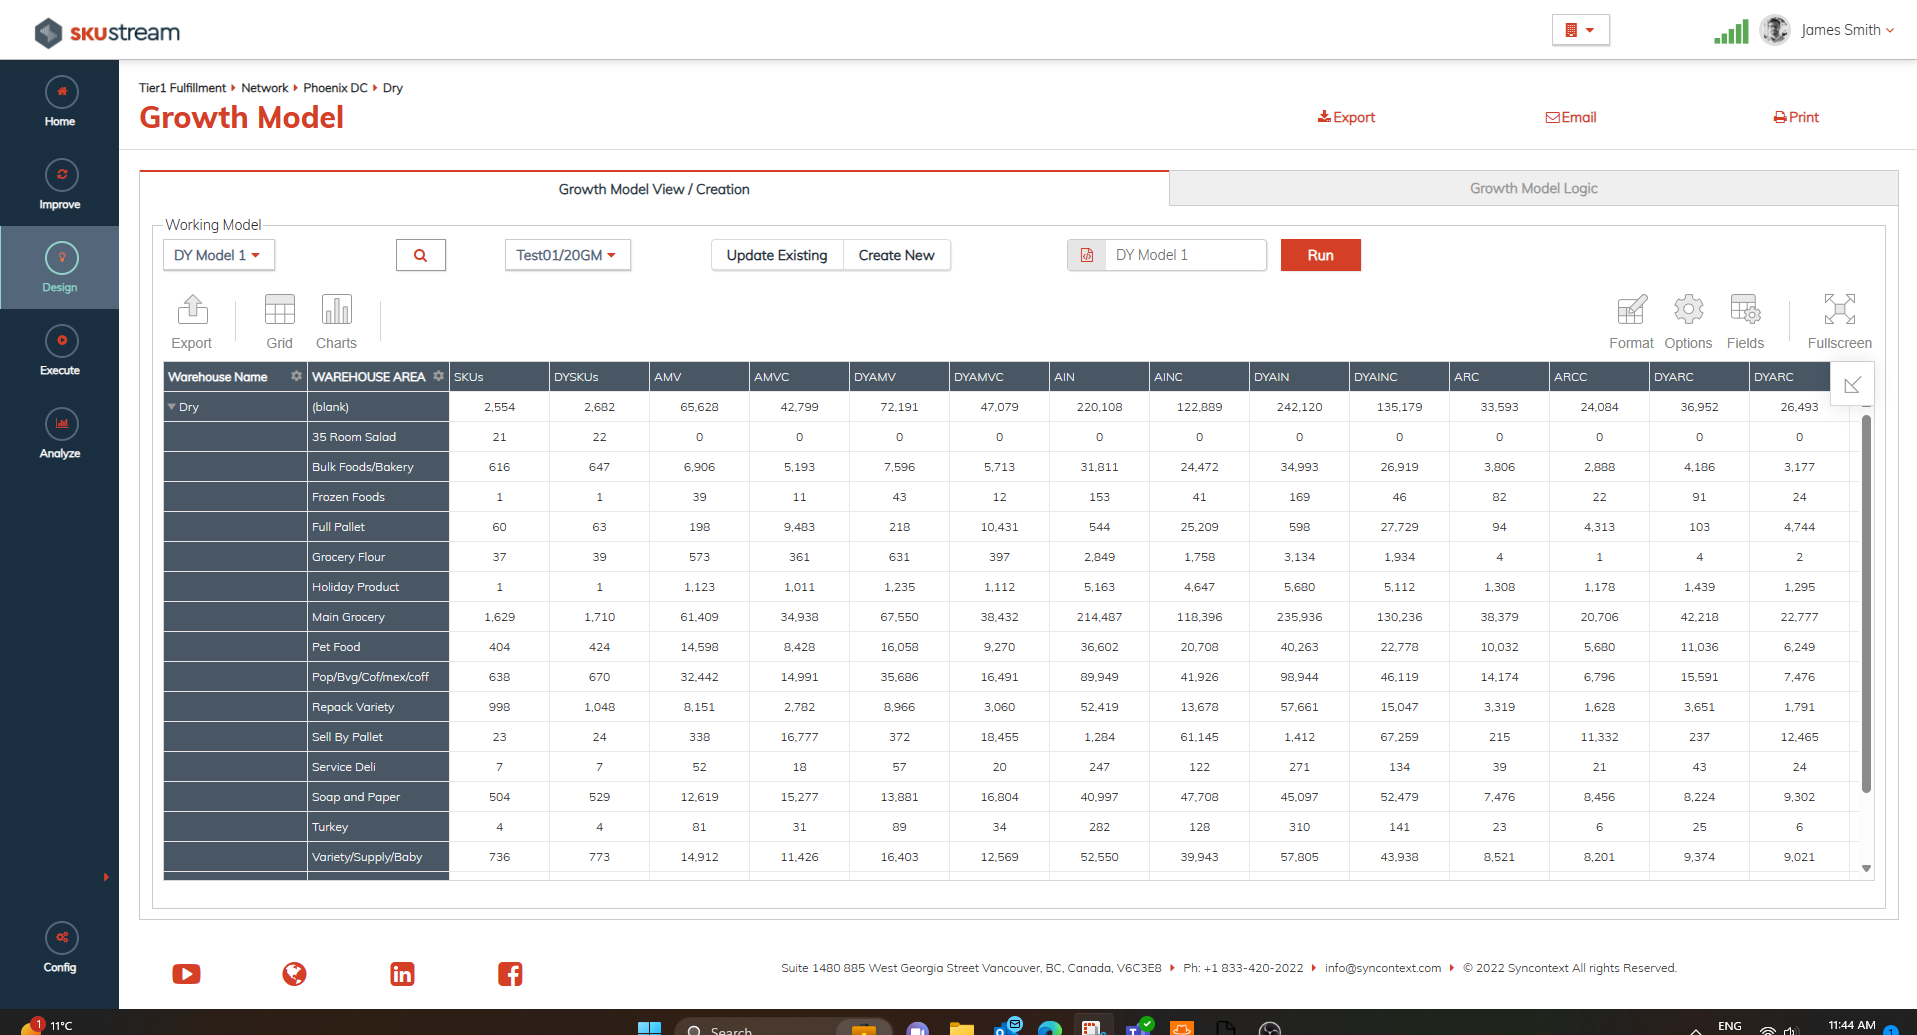Open the YouTube footer icon

click(x=186, y=974)
